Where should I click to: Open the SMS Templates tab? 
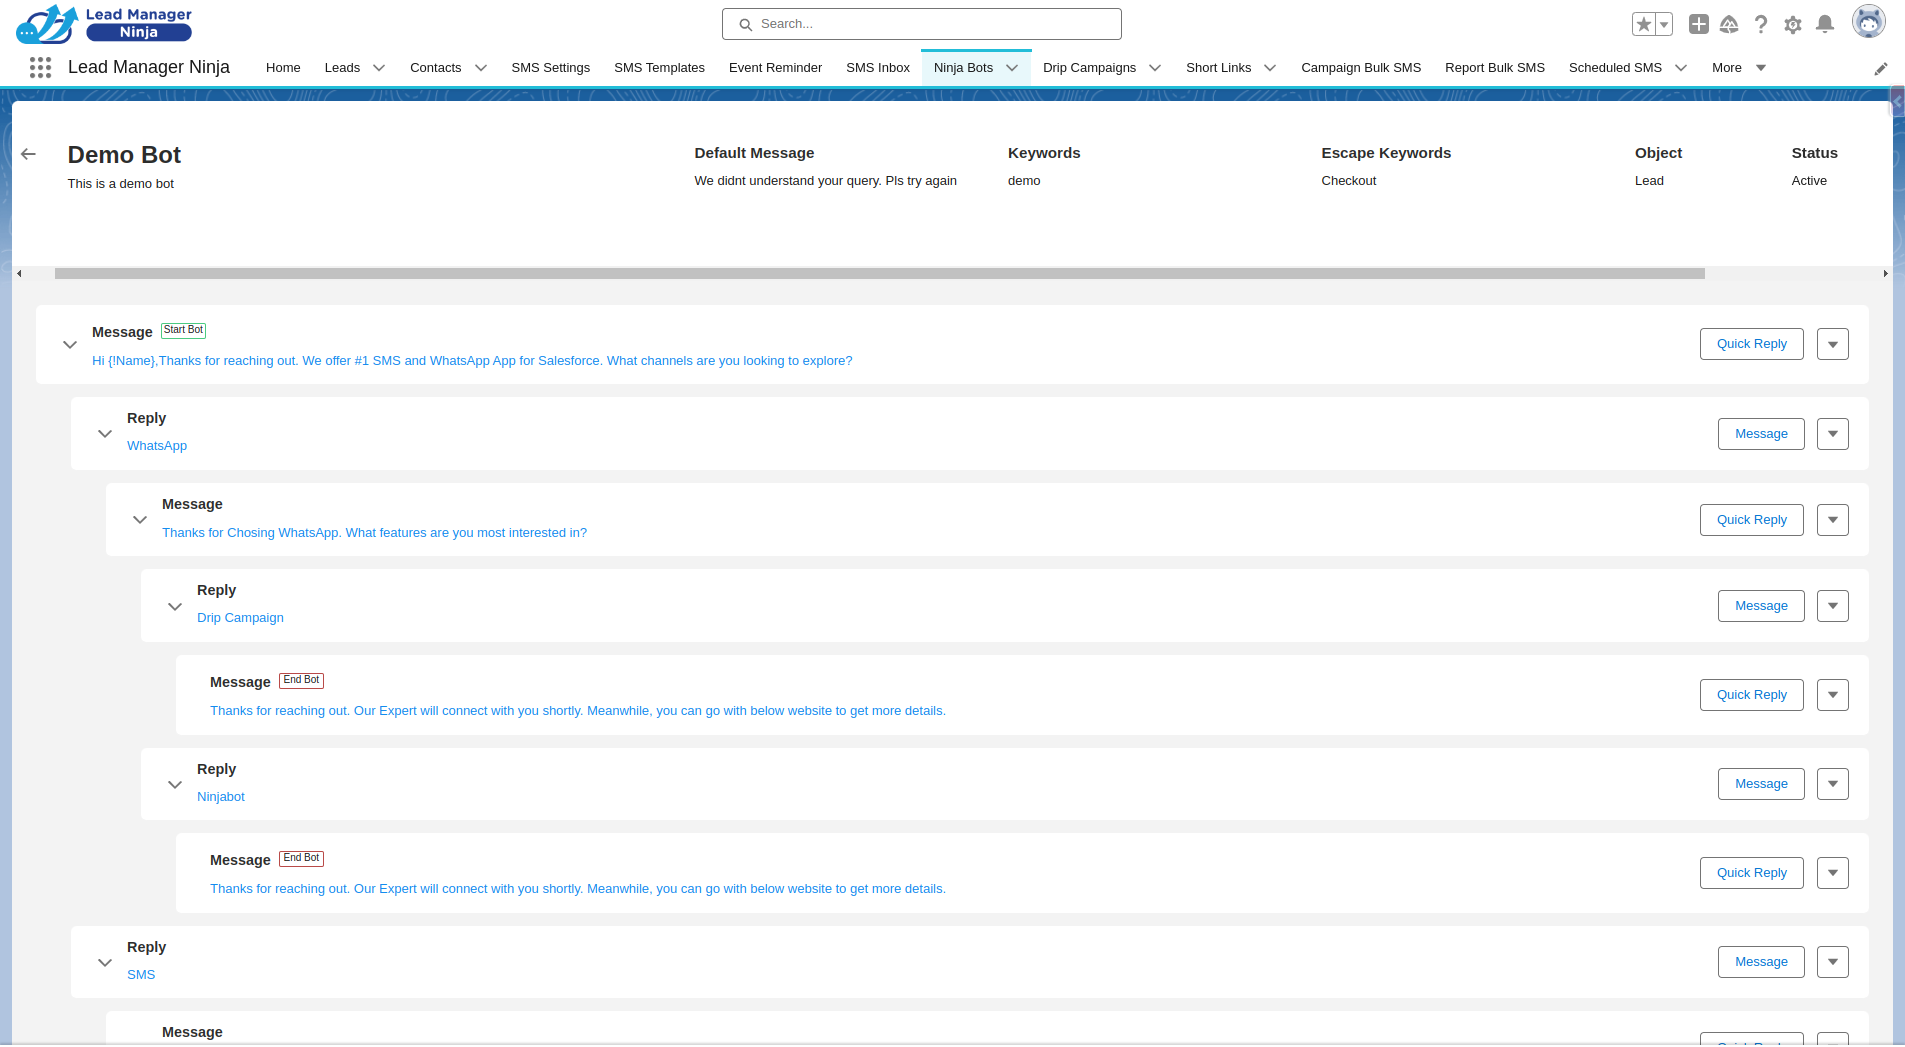pyautogui.click(x=659, y=68)
